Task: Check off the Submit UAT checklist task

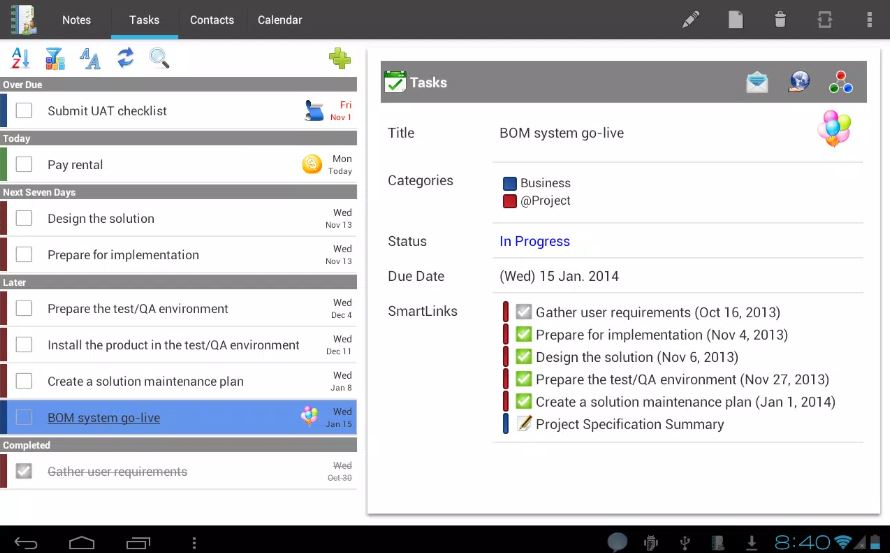Action: point(24,110)
